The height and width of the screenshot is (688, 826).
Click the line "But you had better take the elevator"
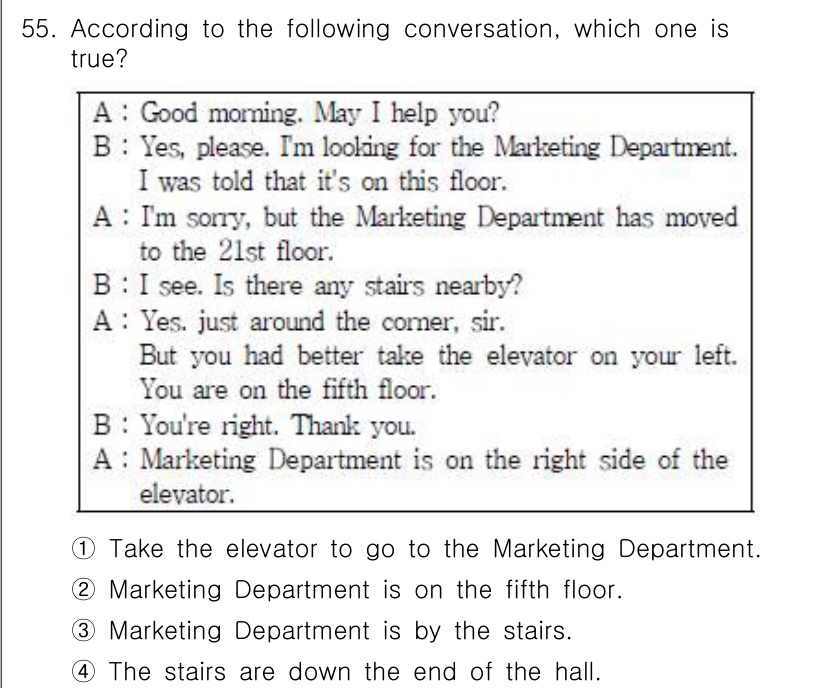click(x=437, y=356)
